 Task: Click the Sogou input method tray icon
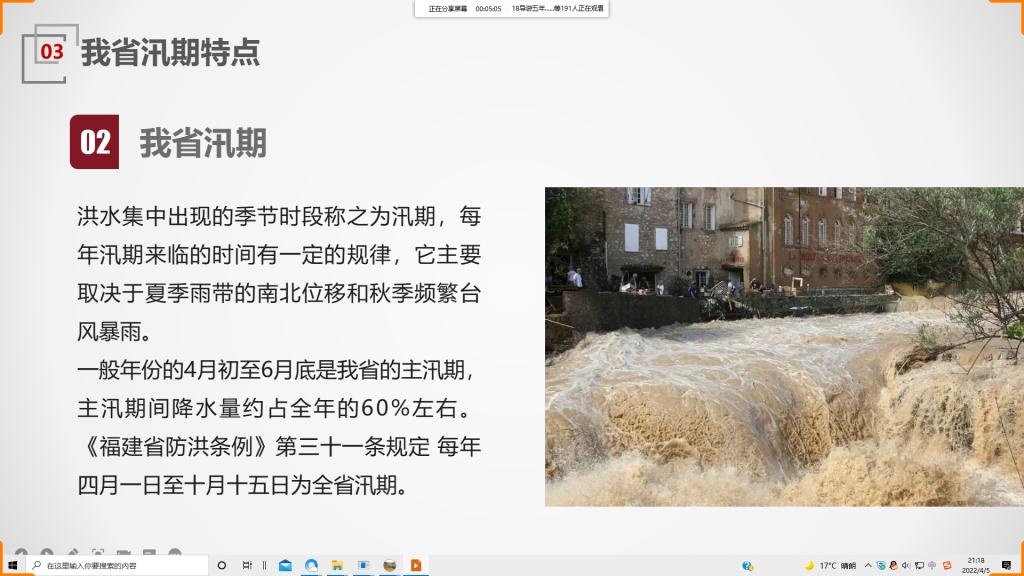point(945,565)
